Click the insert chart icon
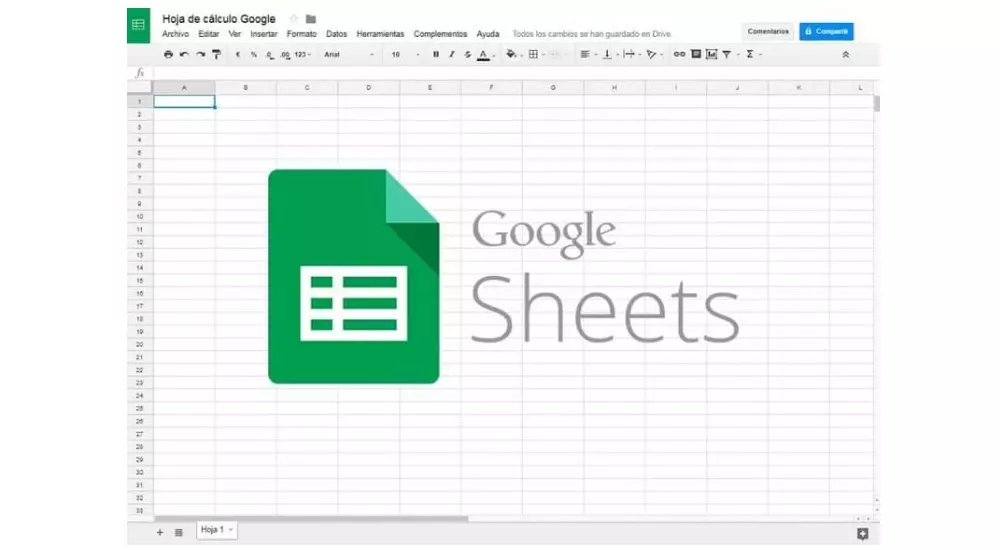 [x=711, y=54]
